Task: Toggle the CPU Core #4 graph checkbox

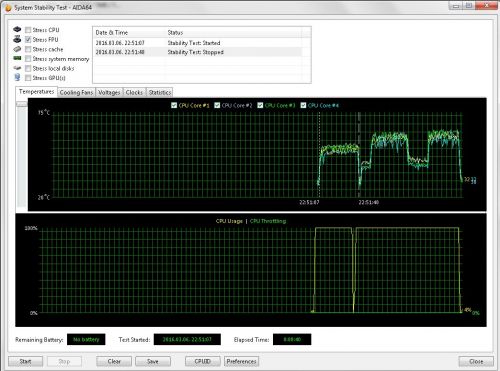Action: coord(303,105)
